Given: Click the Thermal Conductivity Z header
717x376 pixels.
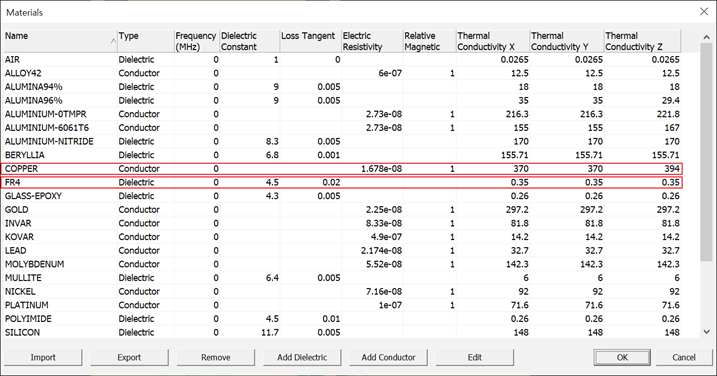Looking at the screenshot, I should coord(642,41).
